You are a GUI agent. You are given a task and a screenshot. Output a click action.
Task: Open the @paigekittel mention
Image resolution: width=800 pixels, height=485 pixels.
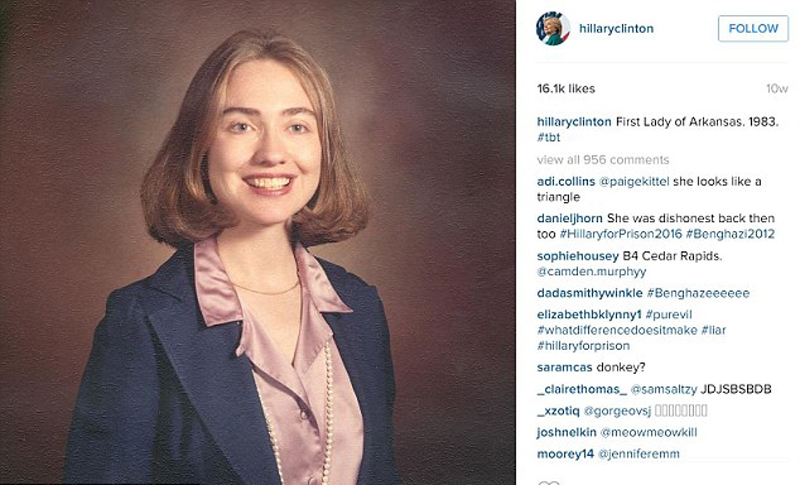tap(634, 182)
